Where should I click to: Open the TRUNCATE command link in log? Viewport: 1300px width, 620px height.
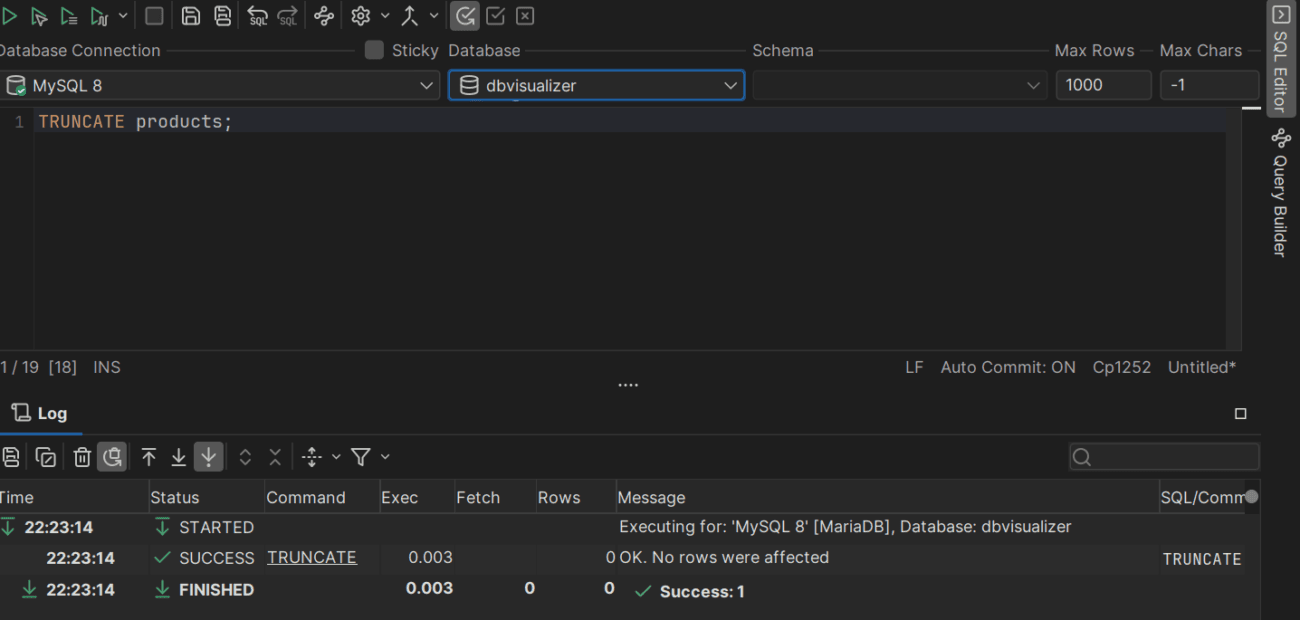point(311,557)
